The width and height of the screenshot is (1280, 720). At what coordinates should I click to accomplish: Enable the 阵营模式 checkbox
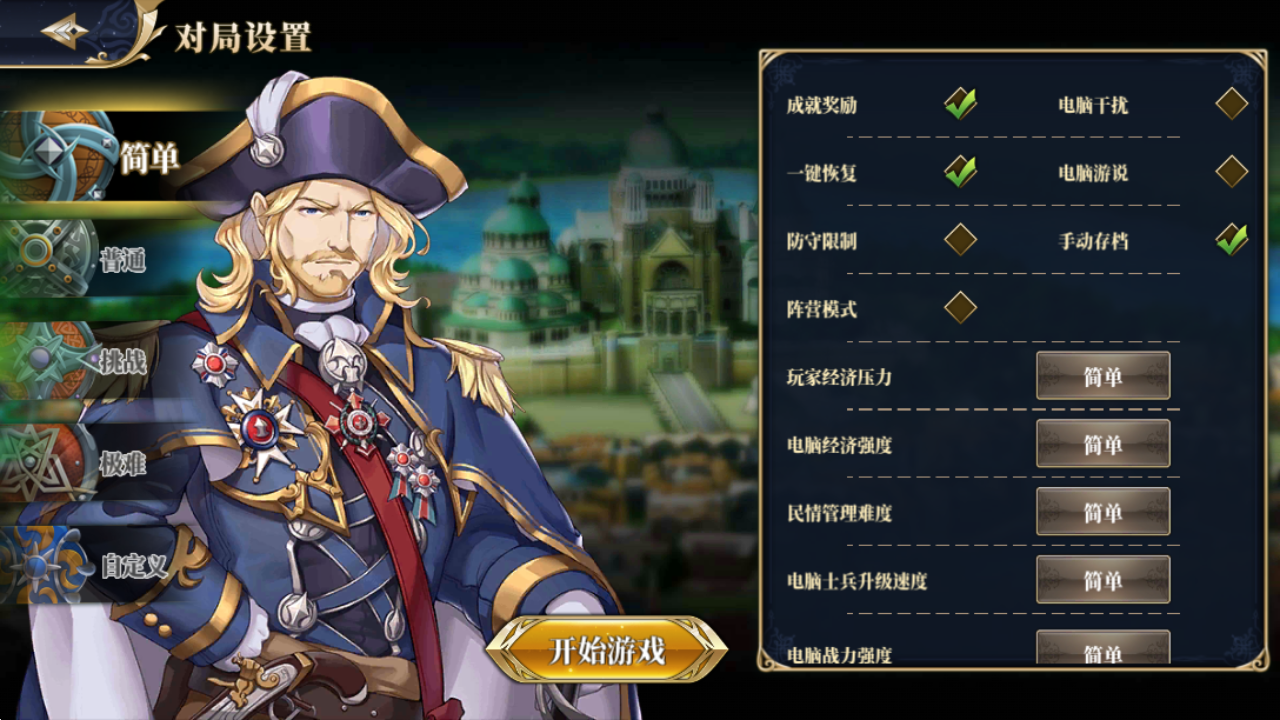tap(960, 308)
